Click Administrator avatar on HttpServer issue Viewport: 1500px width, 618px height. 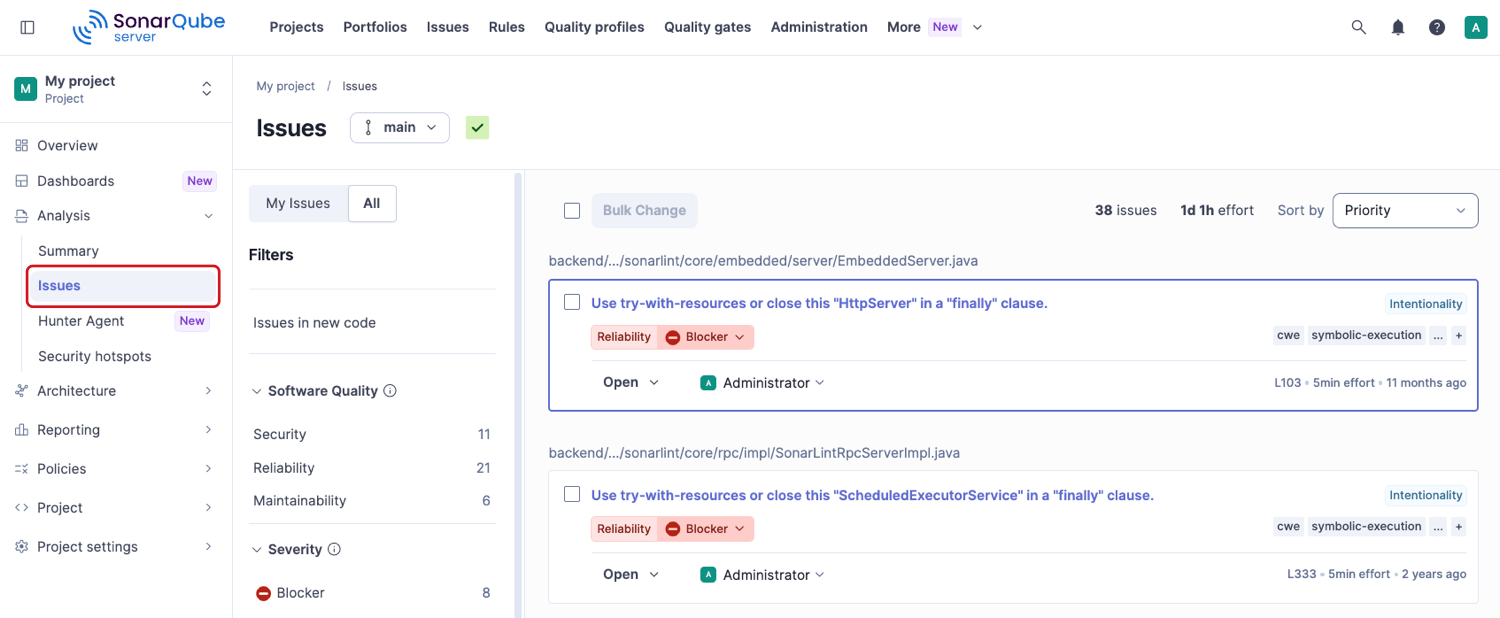coord(708,383)
